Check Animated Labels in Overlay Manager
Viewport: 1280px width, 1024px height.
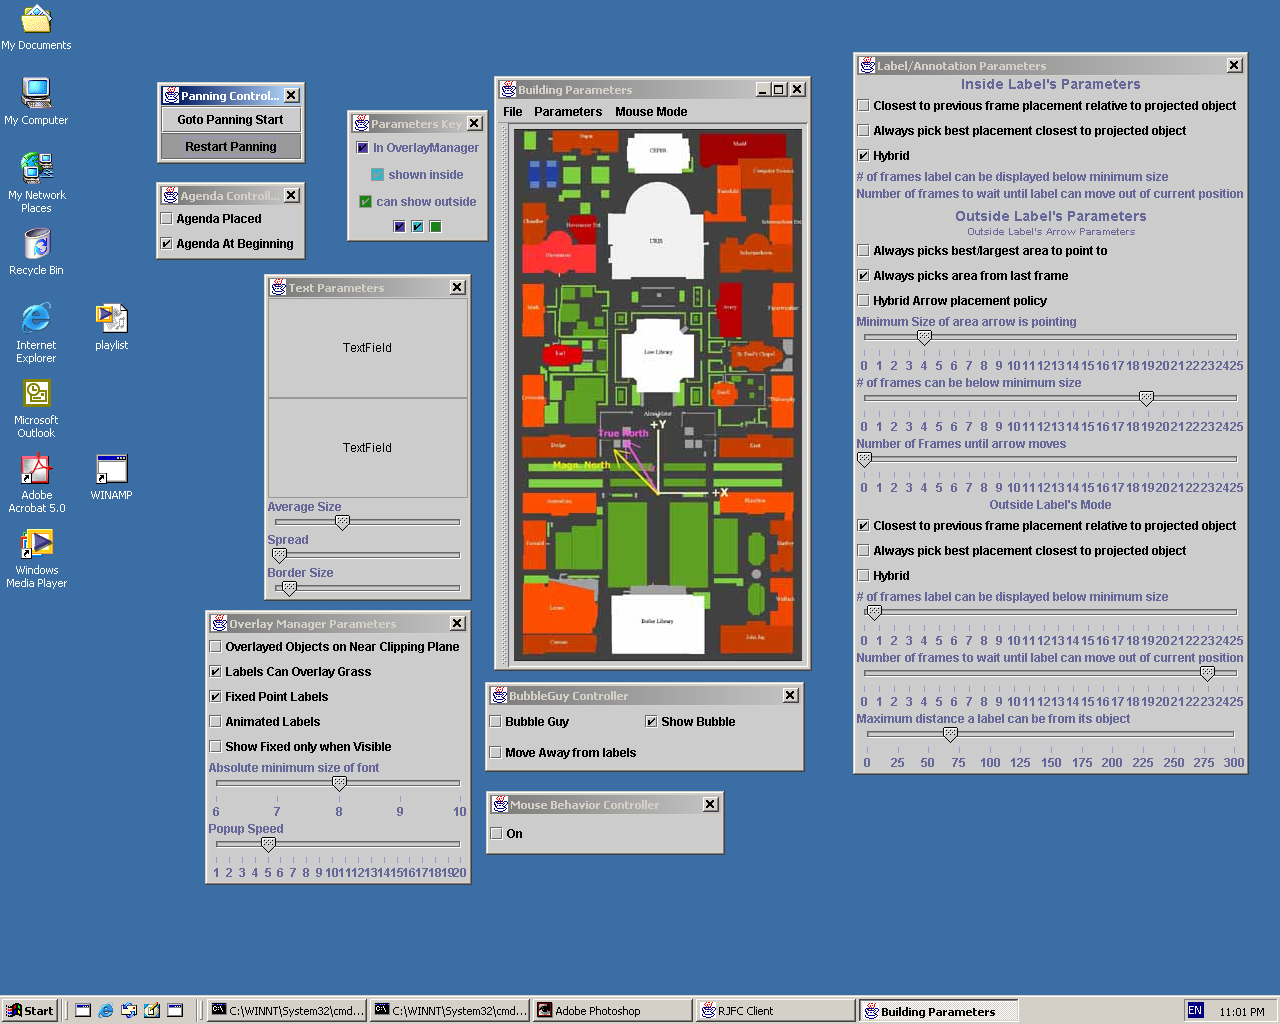[x=215, y=721]
